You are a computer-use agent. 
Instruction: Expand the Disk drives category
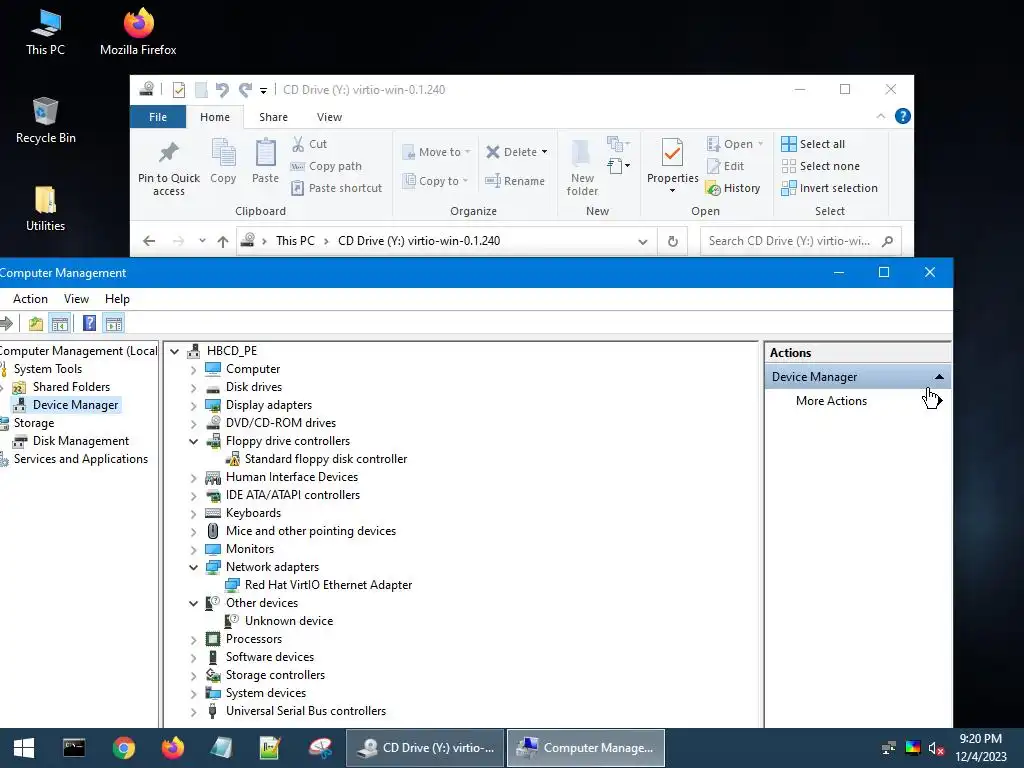(x=193, y=387)
